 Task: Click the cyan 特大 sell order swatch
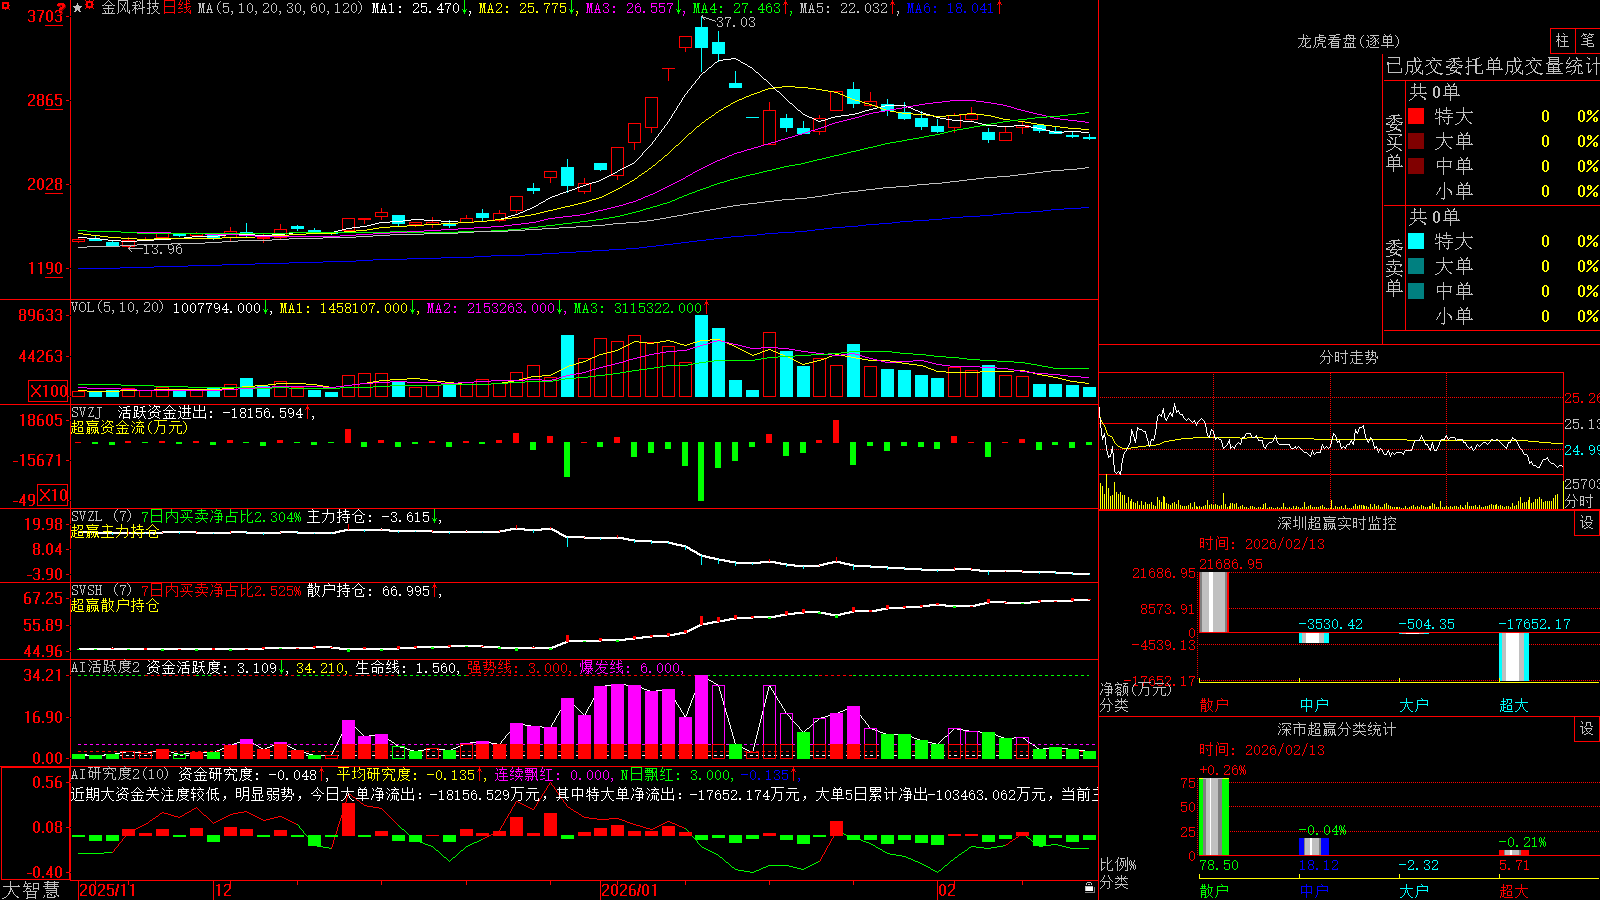1416,241
